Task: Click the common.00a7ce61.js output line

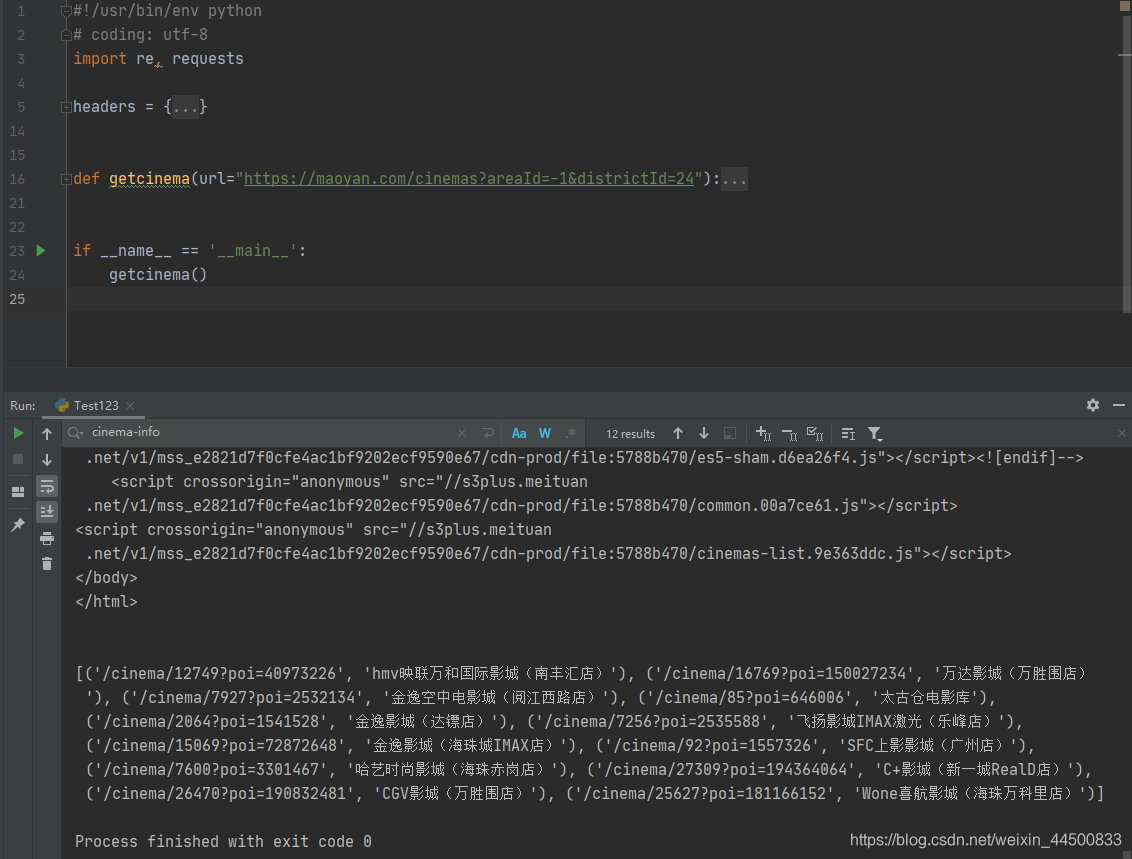Action: pyautogui.click(x=521, y=505)
